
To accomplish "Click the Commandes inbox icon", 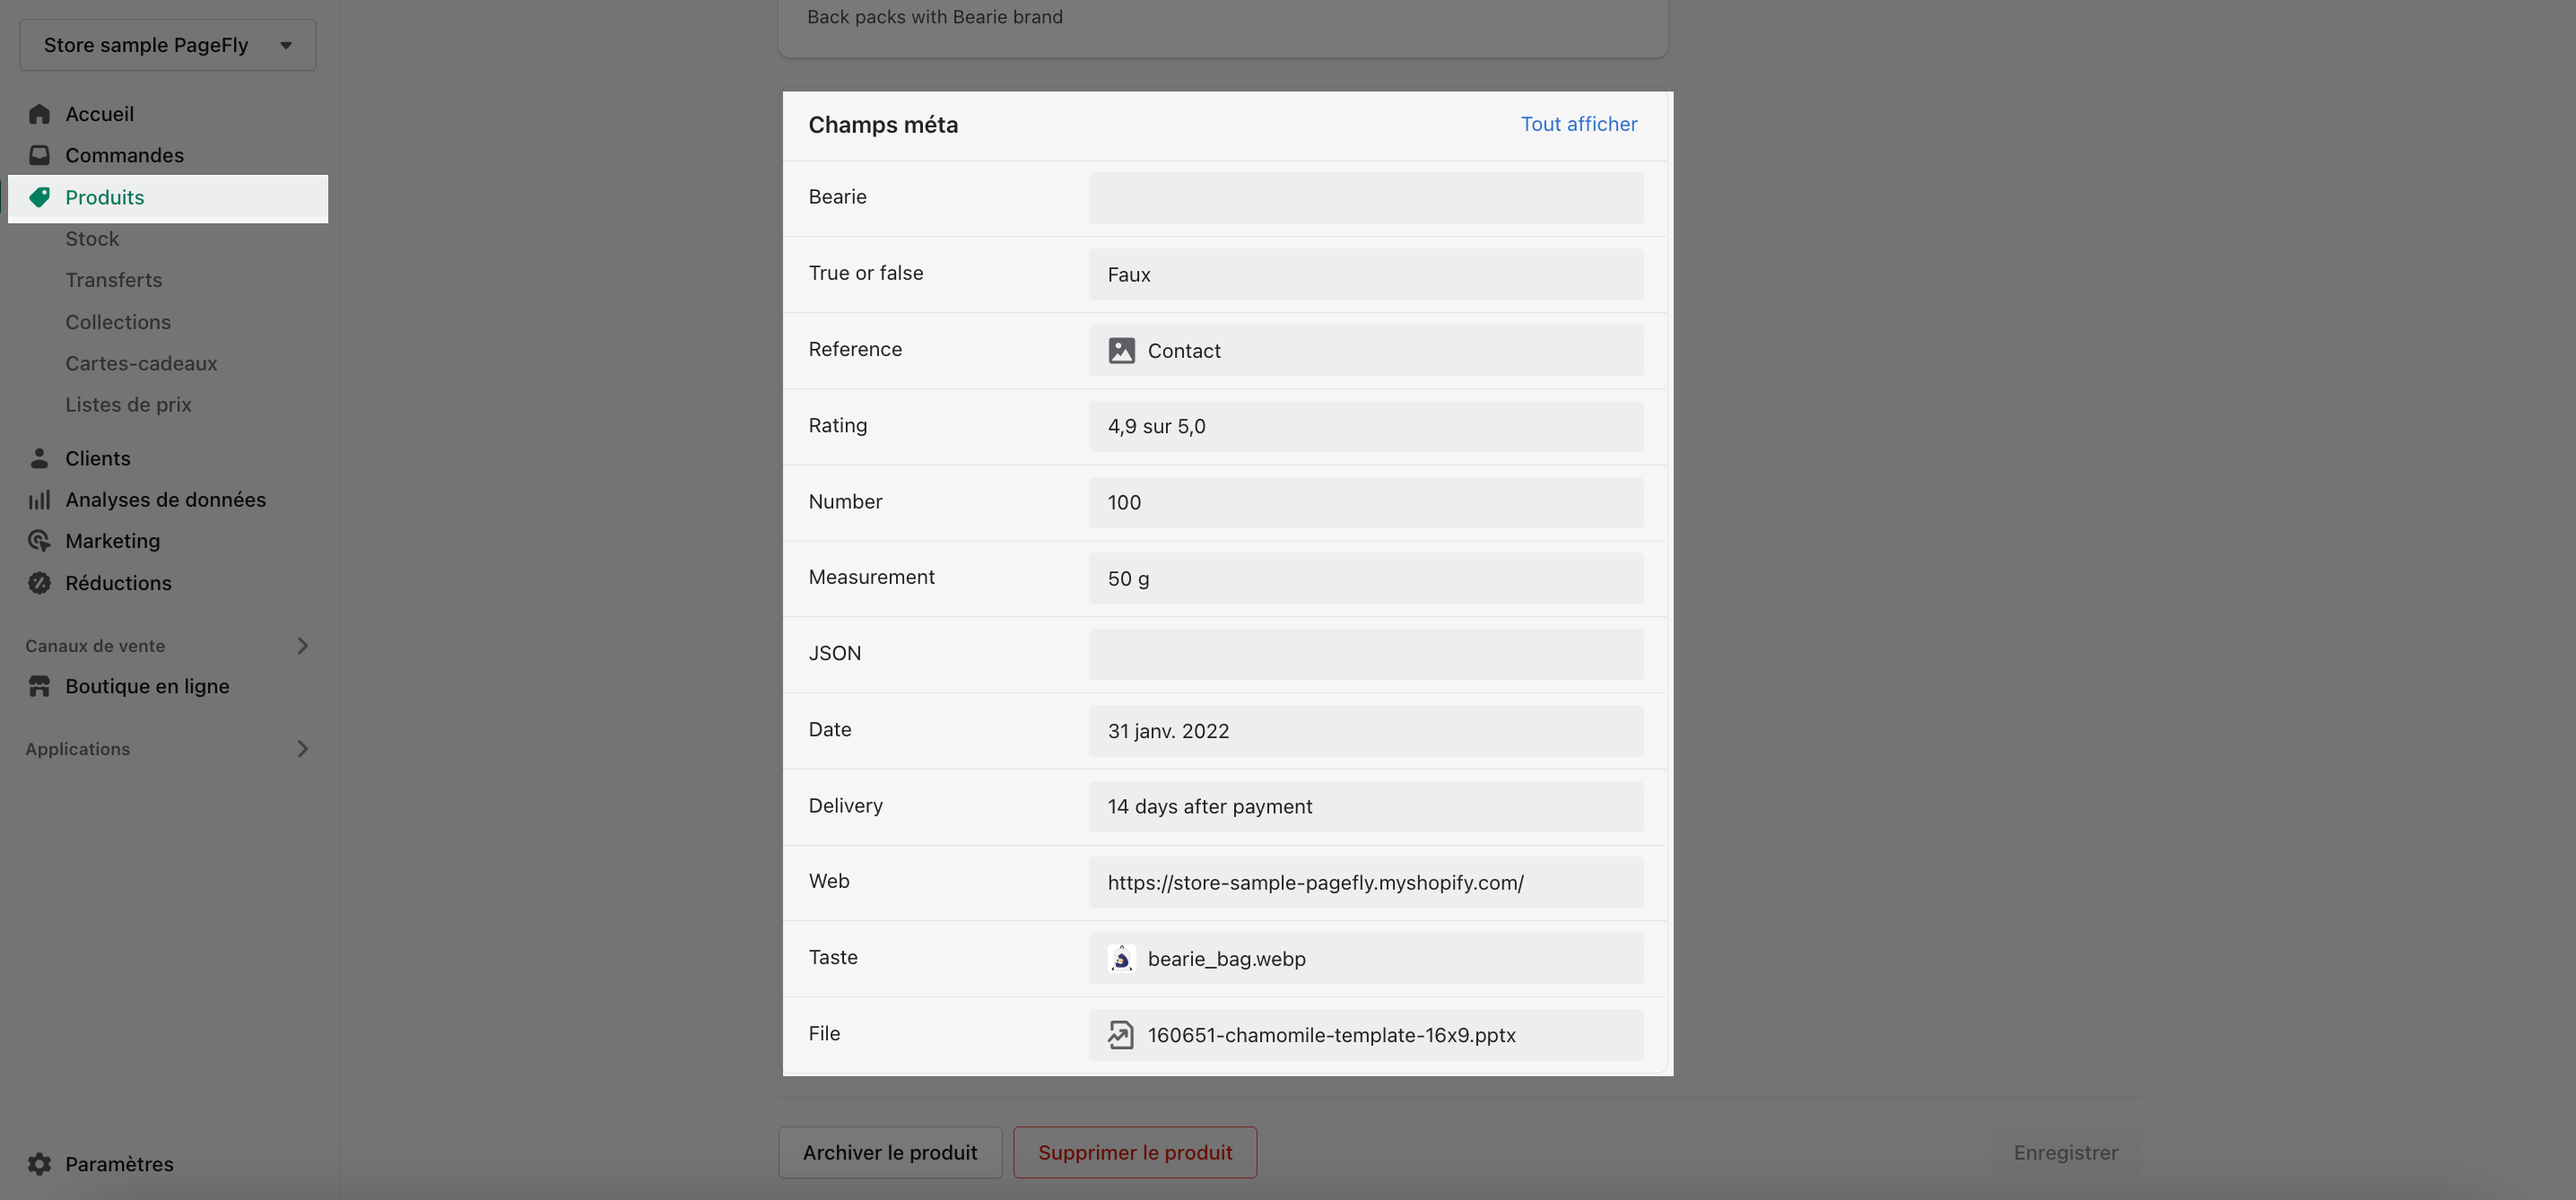I will pos(39,155).
